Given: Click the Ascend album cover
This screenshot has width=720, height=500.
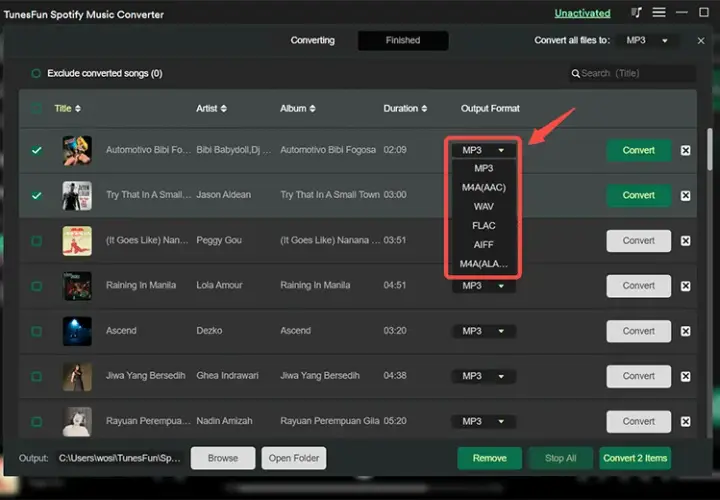Looking at the screenshot, I should [x=77, y=331].
